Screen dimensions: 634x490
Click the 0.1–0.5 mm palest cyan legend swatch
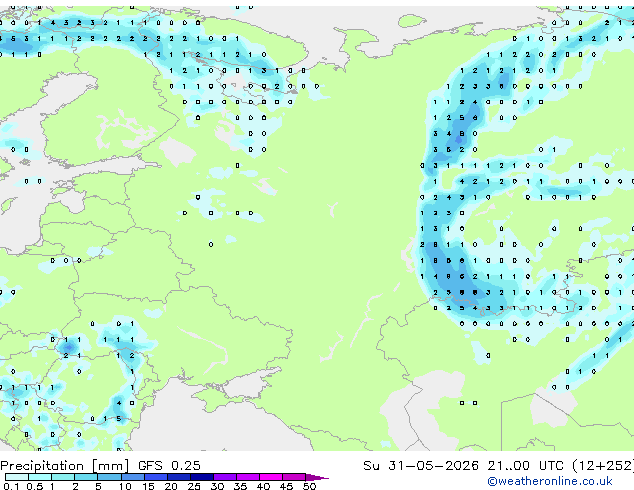(17, 477)
